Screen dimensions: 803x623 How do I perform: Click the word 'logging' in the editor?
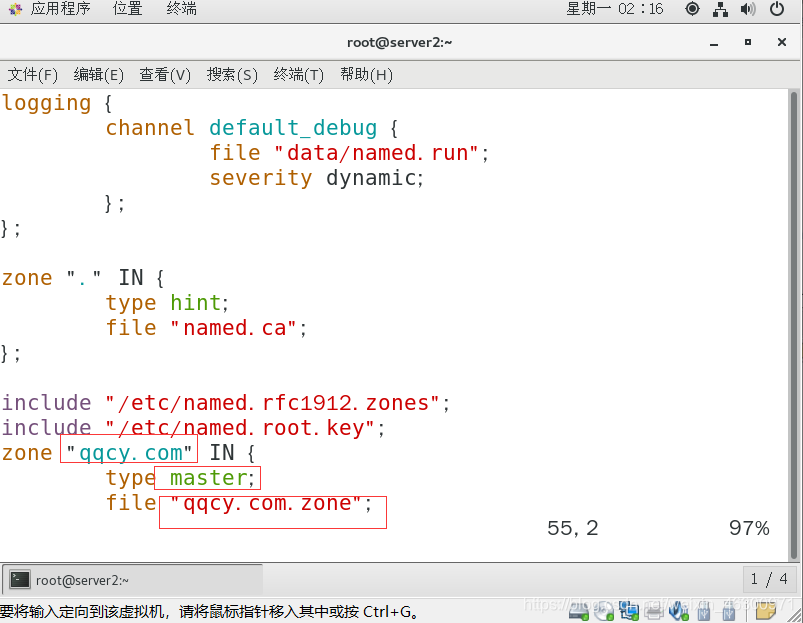[47, 104]
